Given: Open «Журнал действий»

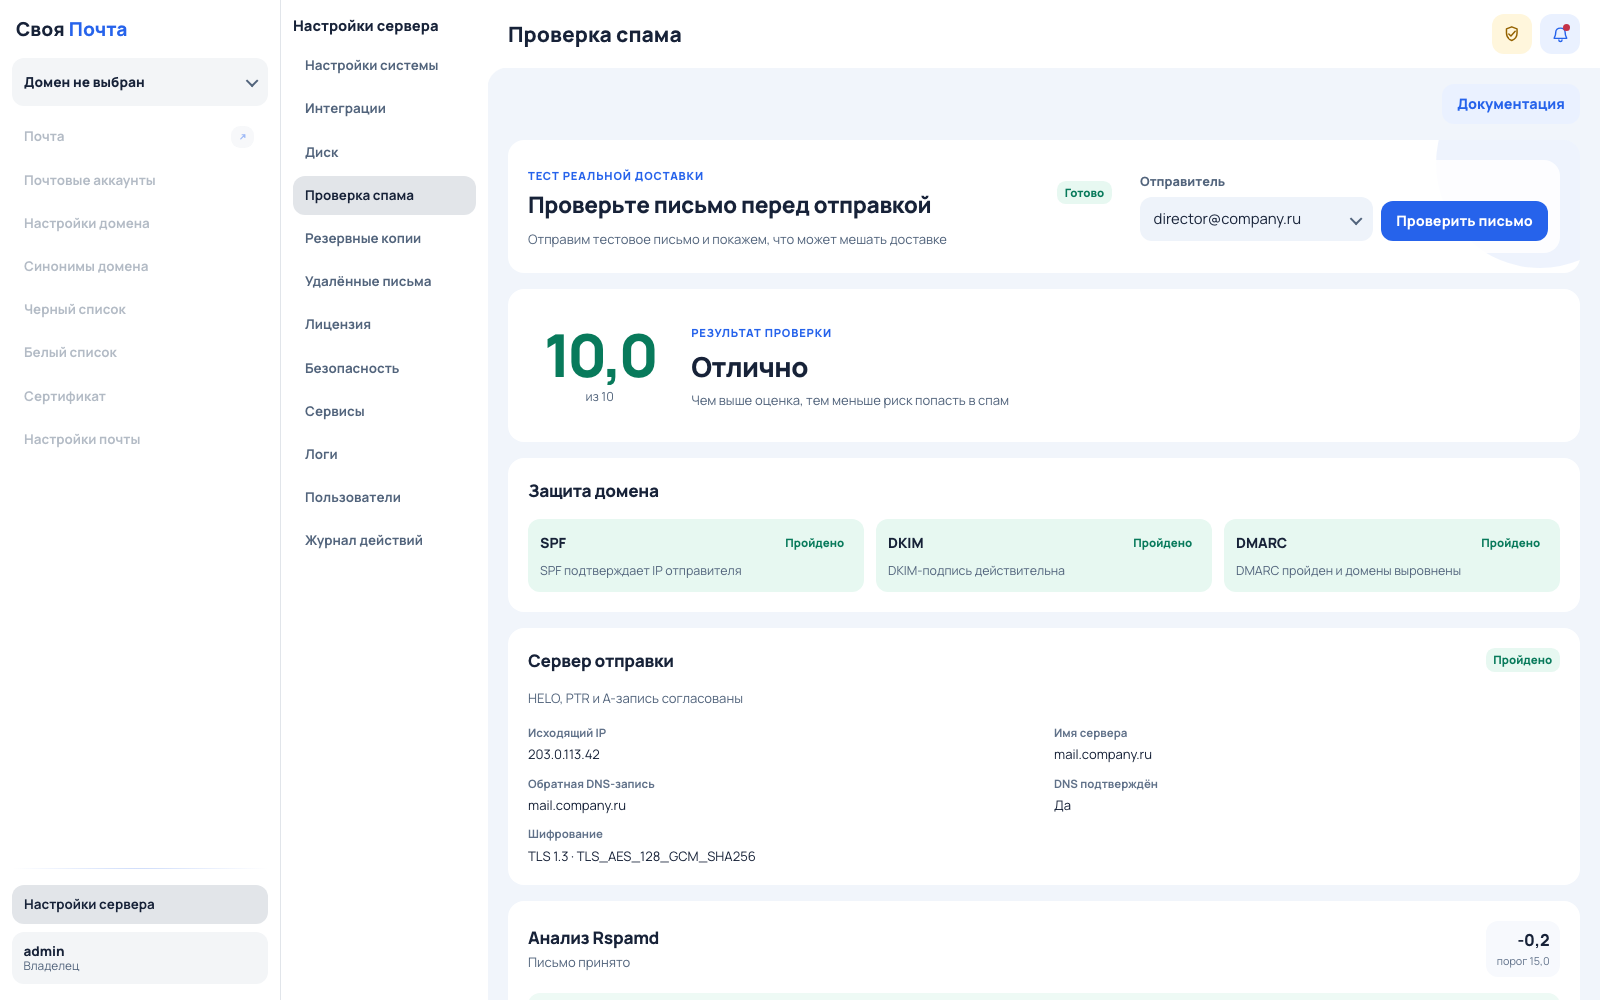Looking at the screenshot, I should point(384,540).
